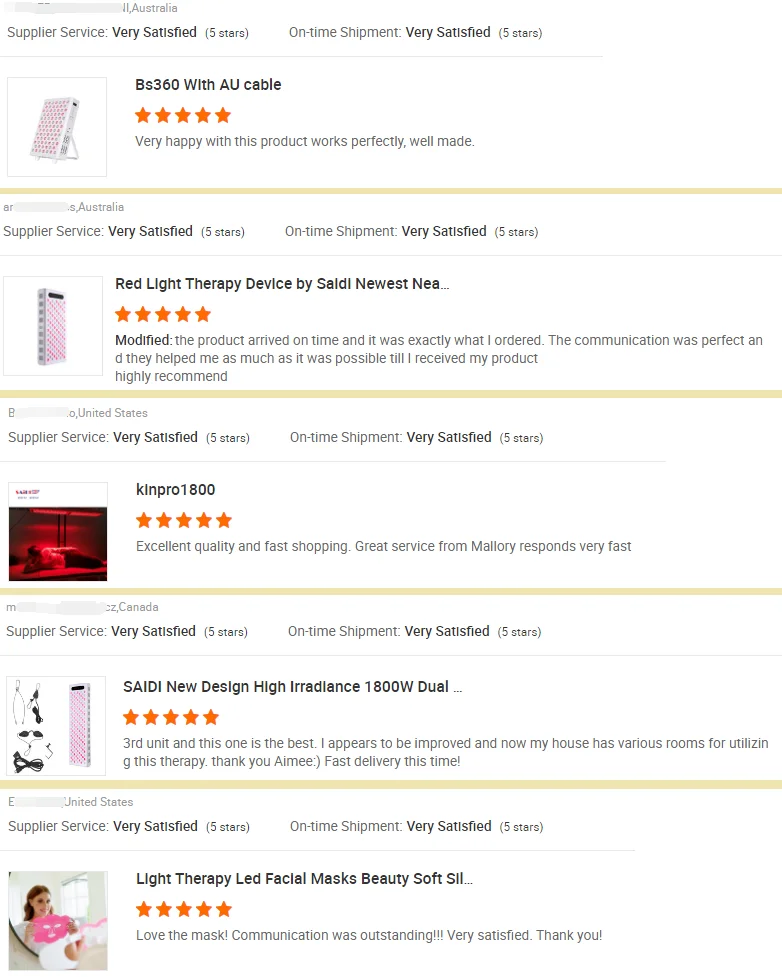Click the first star under Red Light Therapy Device
The width and height of the screenshot is (782, 977).
coord(123,314)
